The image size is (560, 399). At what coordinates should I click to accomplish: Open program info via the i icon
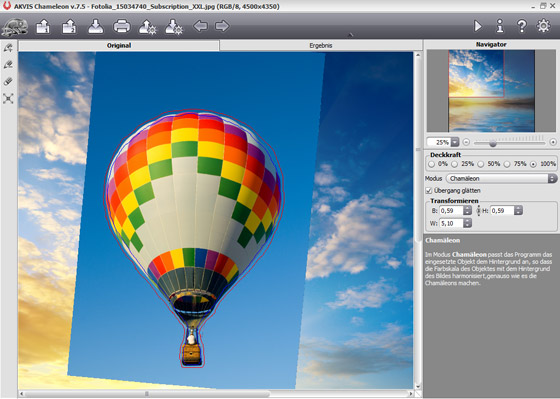coord(500,26)
